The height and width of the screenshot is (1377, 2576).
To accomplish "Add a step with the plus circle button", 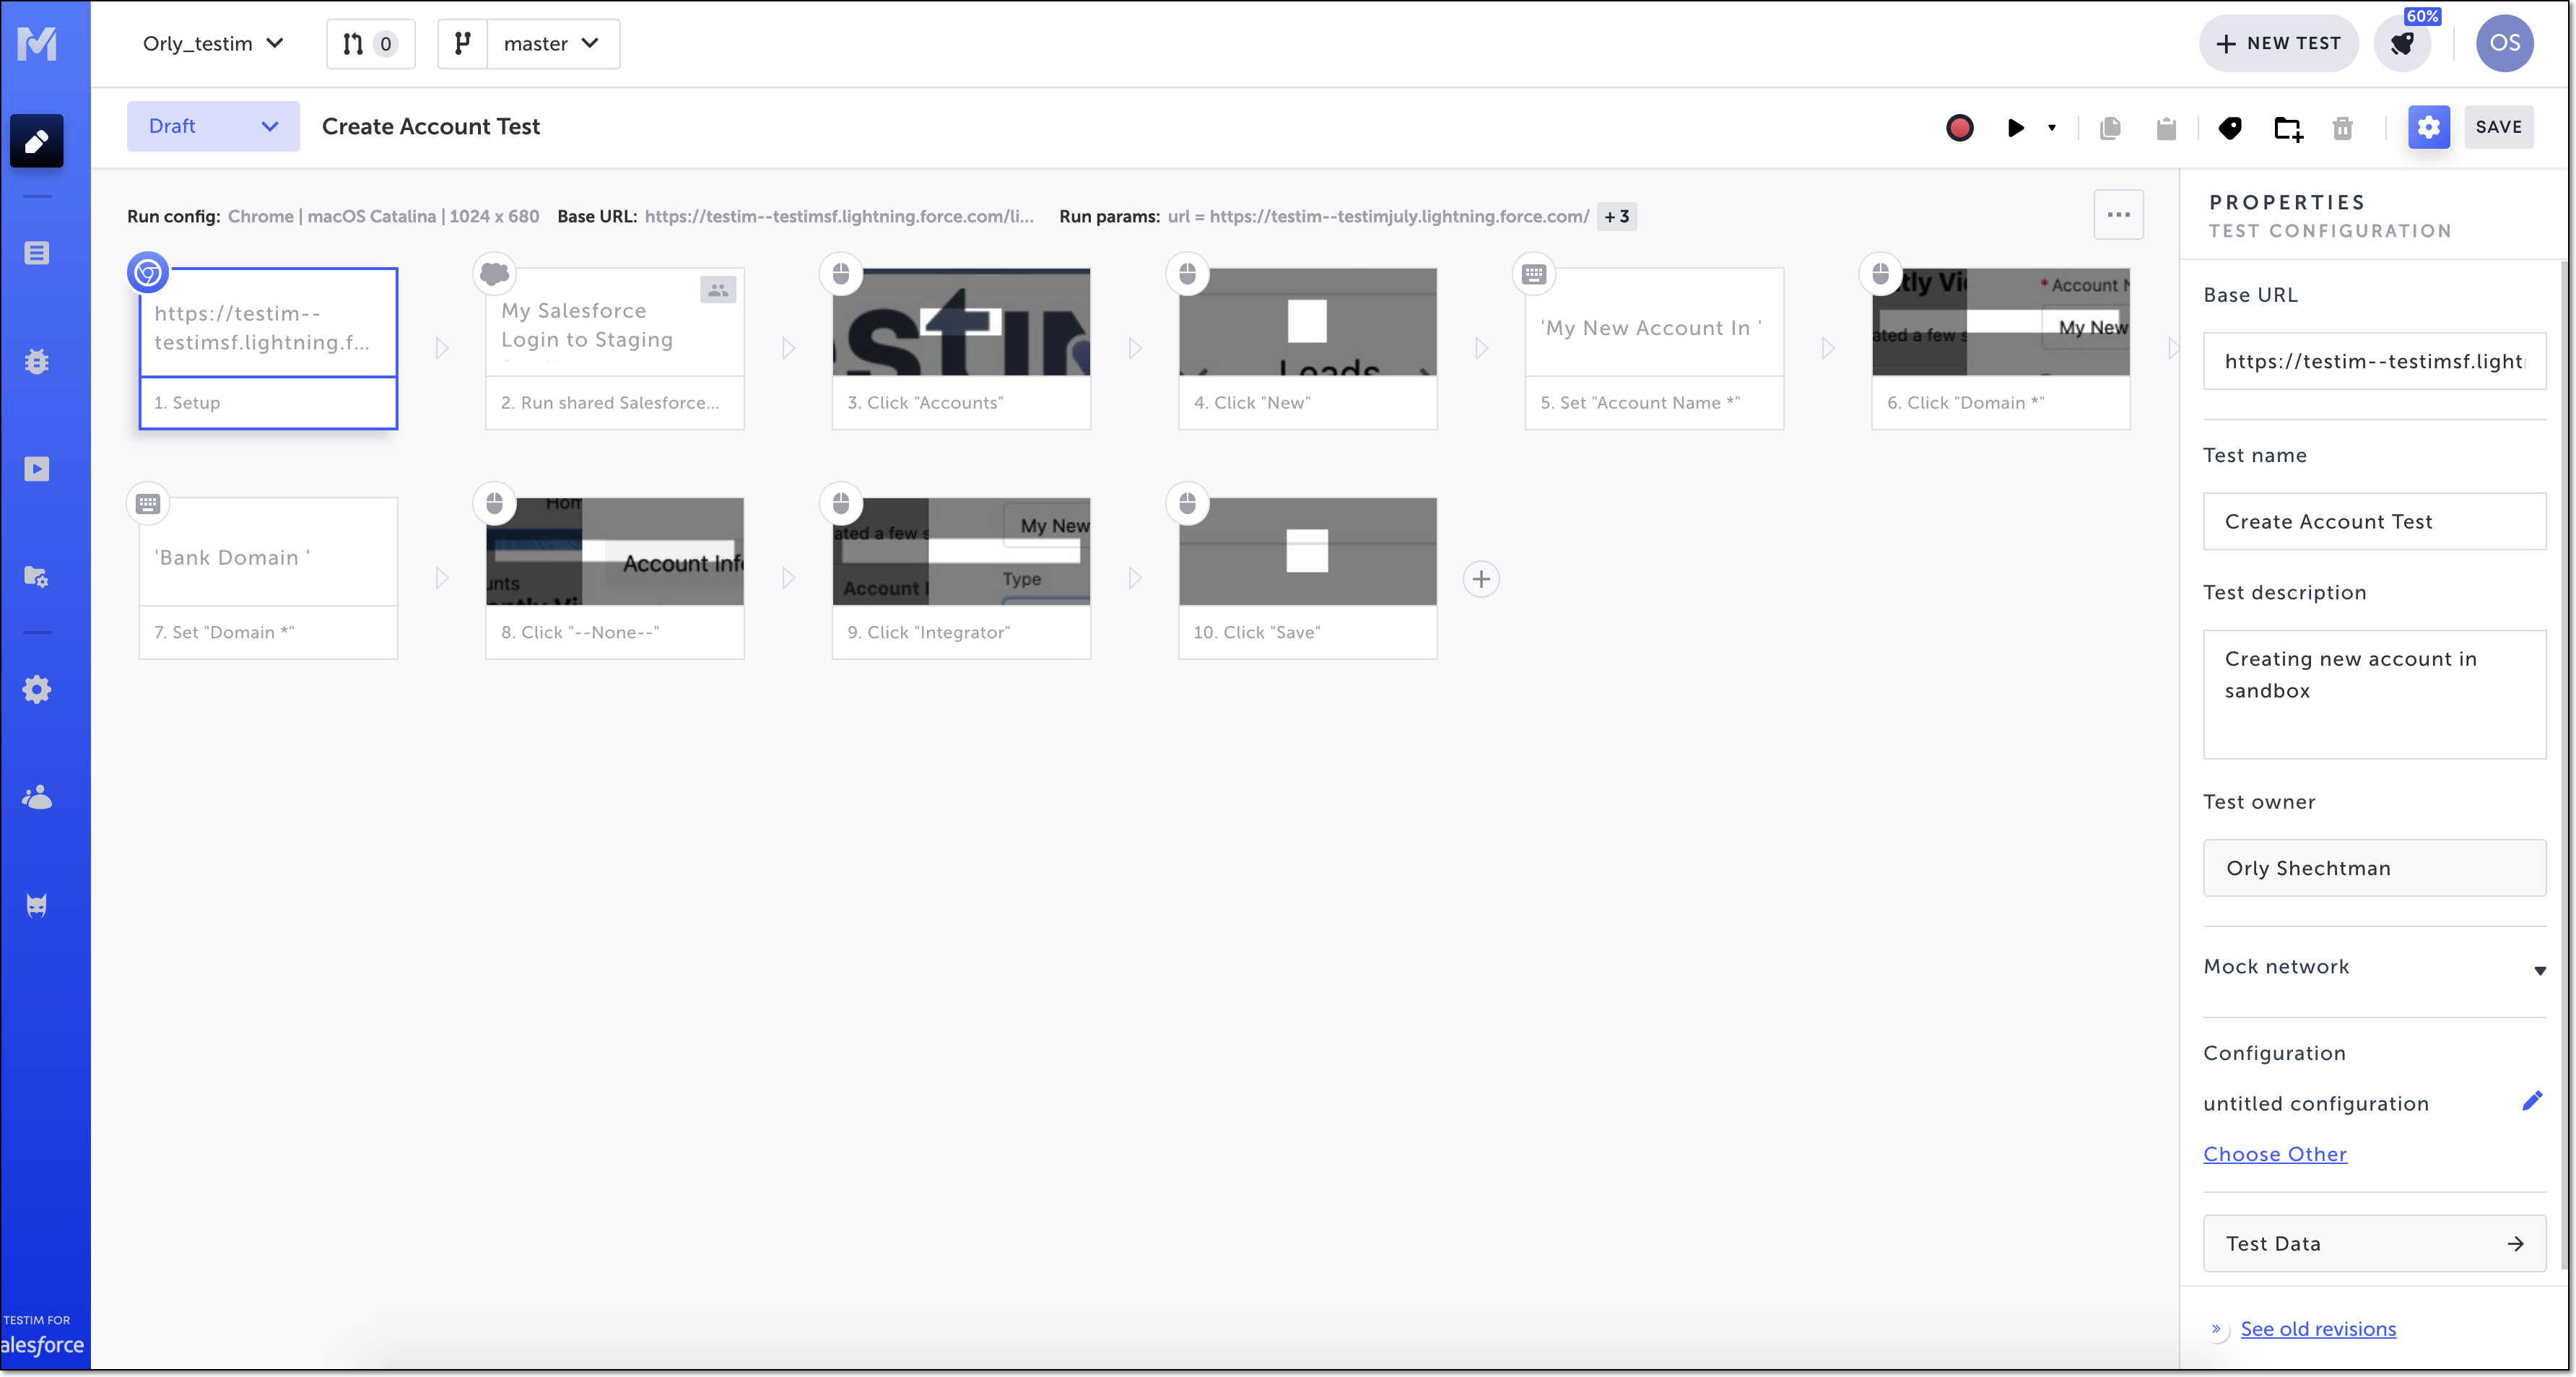I will click(1481, 579).
